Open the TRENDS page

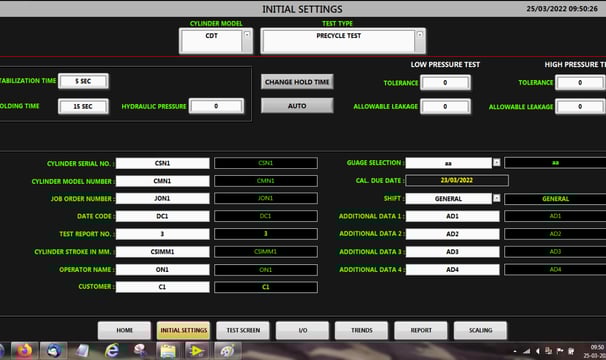click(x=362, y=331)
